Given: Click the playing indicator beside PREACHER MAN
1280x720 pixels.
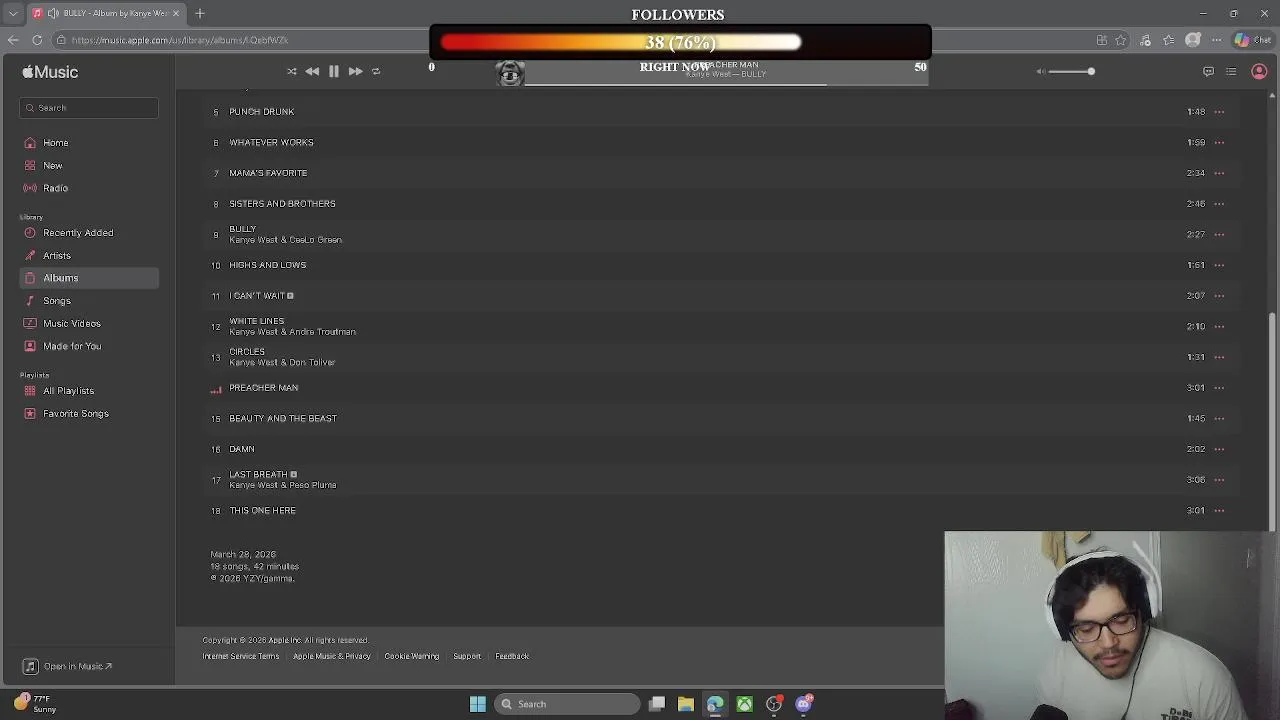Looking at the screenshot, I should (215, 389).
